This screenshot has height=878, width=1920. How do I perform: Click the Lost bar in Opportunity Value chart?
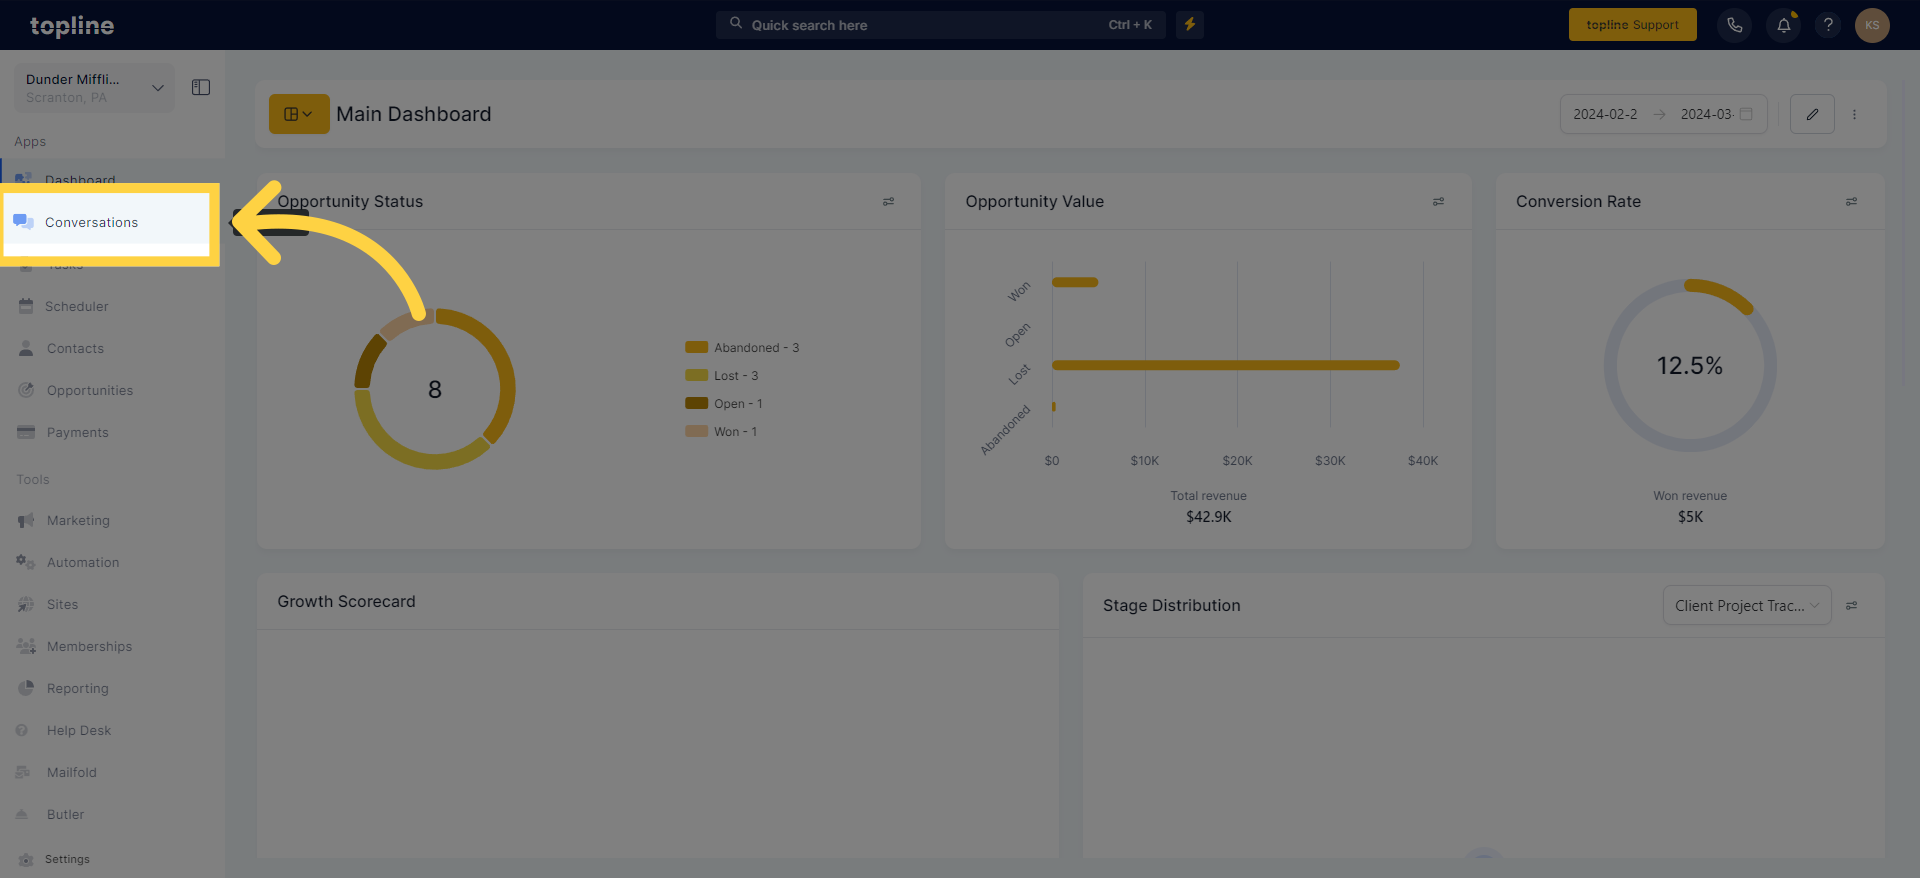point(1225,365)
